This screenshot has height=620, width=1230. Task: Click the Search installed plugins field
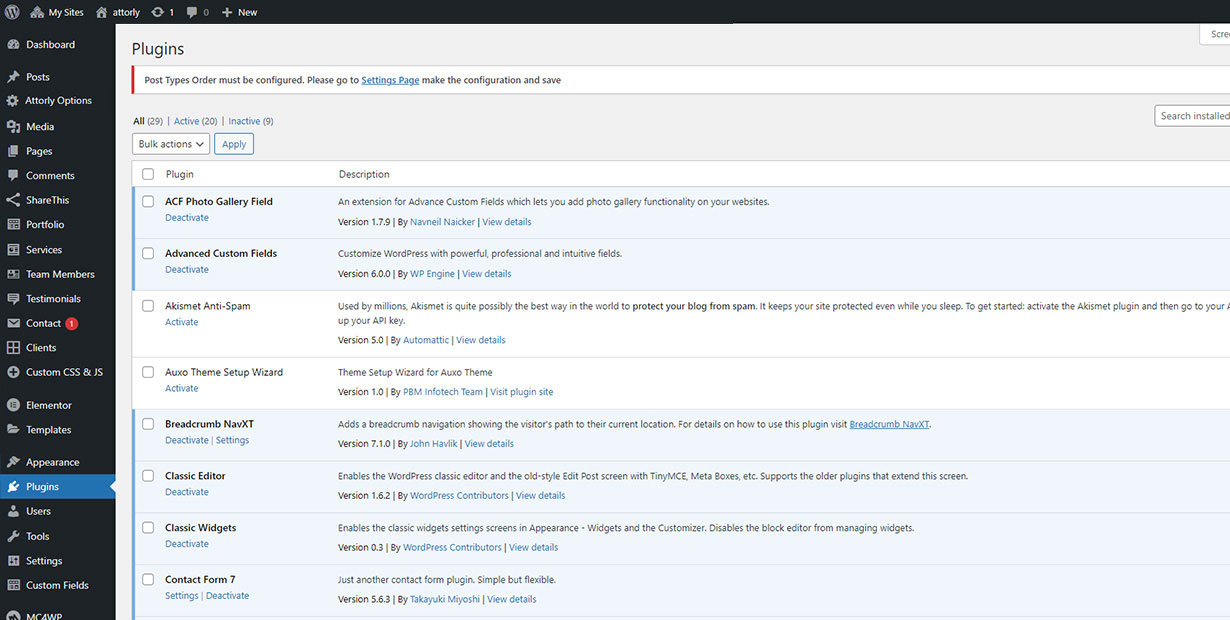(x=1193, y=116)
